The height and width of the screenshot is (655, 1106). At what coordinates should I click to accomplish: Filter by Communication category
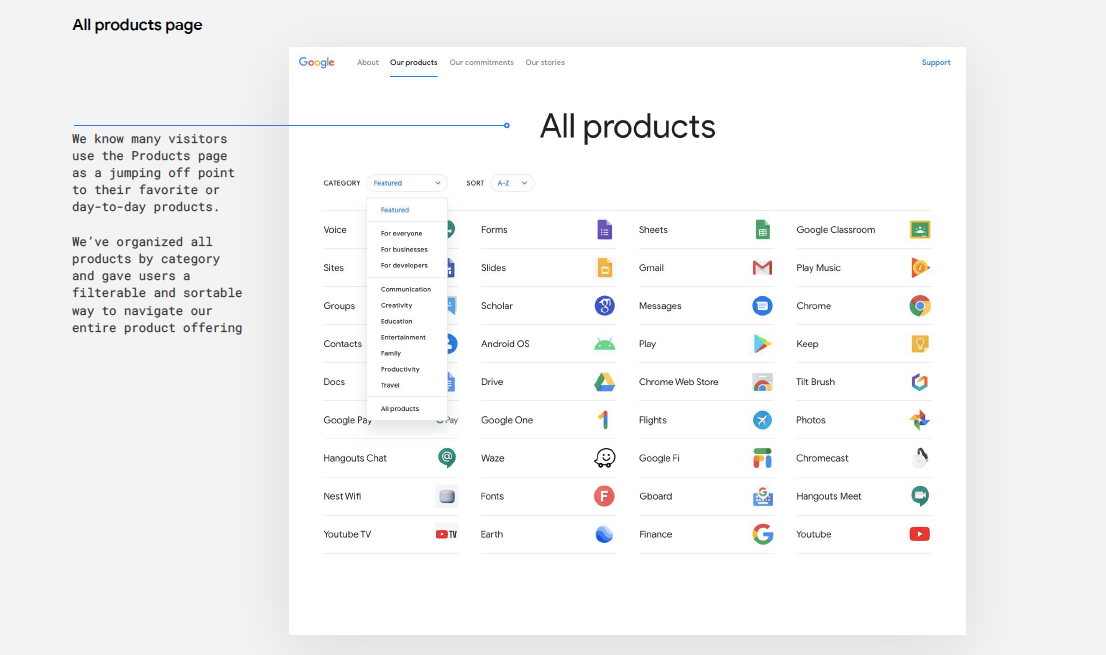[406, 290]
